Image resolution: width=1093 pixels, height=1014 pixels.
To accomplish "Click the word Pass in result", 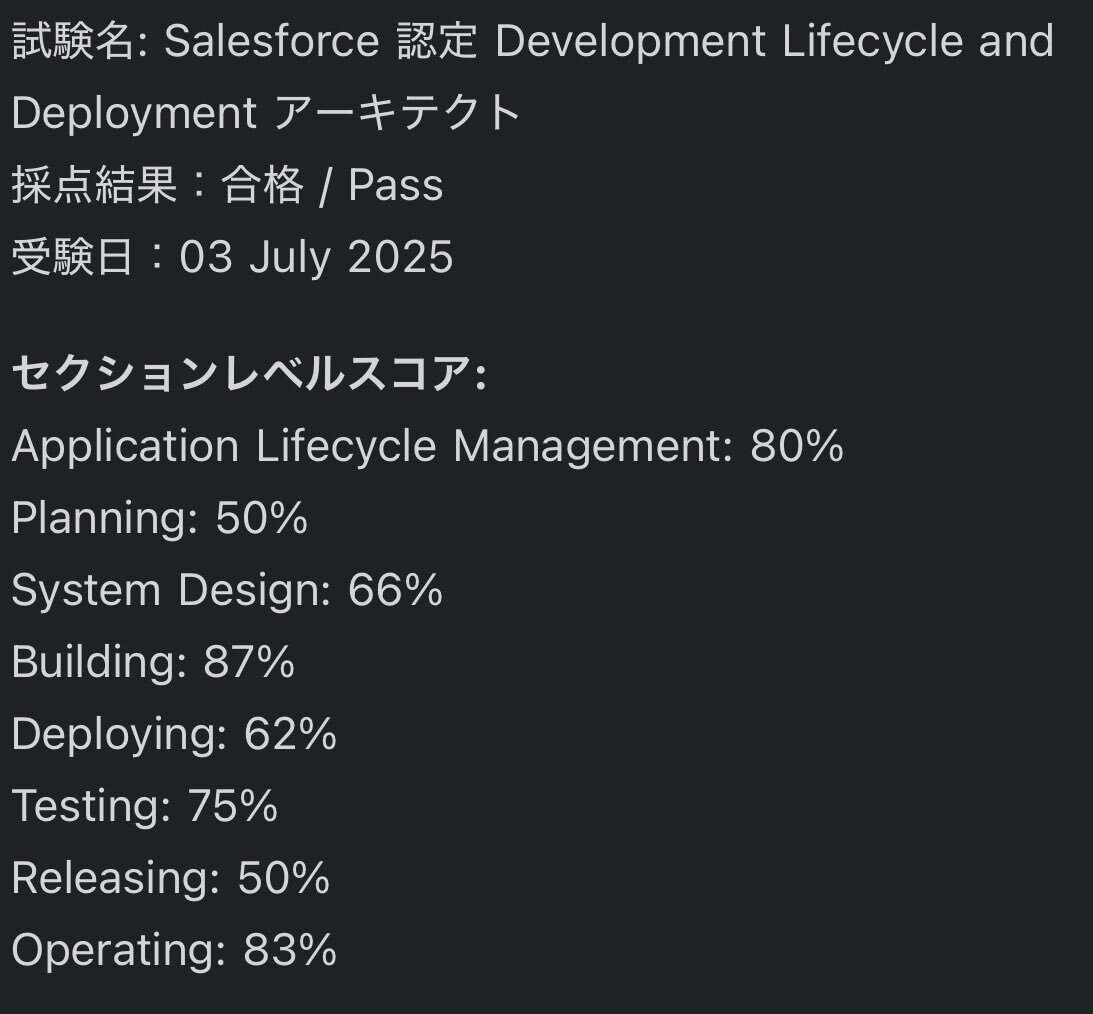I will click(x=395, y=185).
